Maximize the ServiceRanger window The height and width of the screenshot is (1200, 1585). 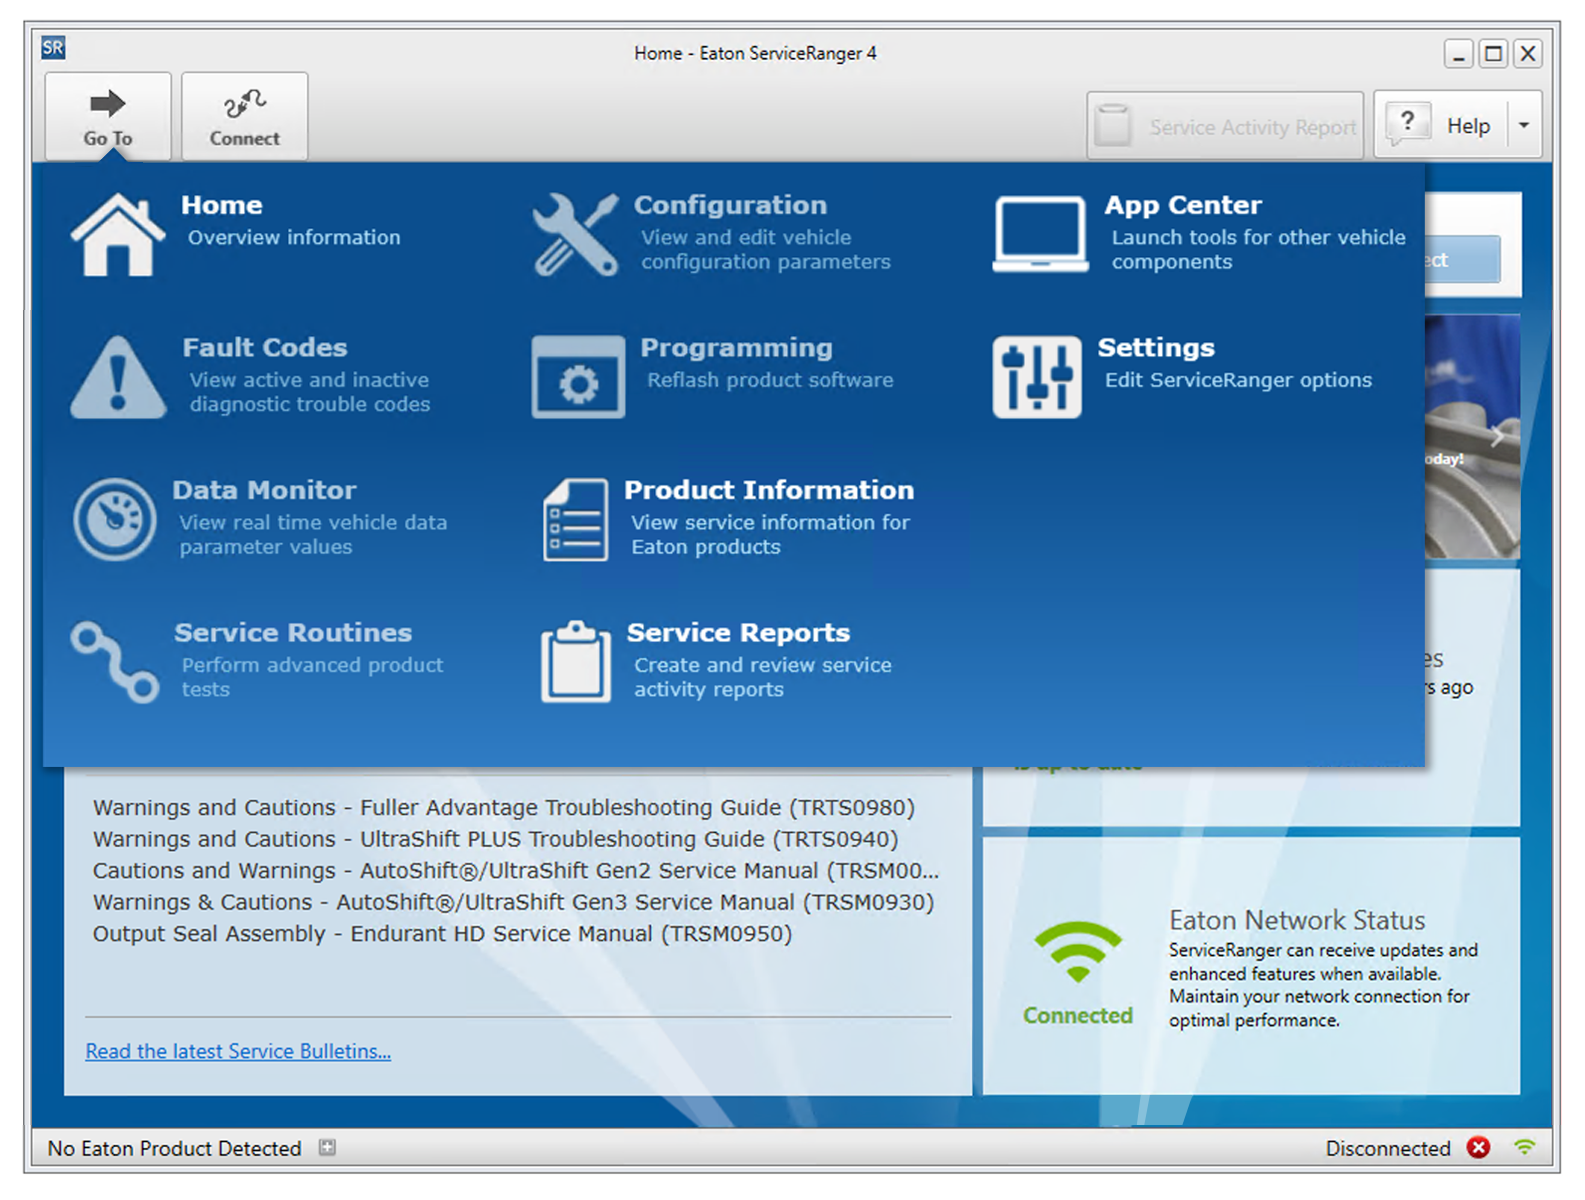(1493, 54)
